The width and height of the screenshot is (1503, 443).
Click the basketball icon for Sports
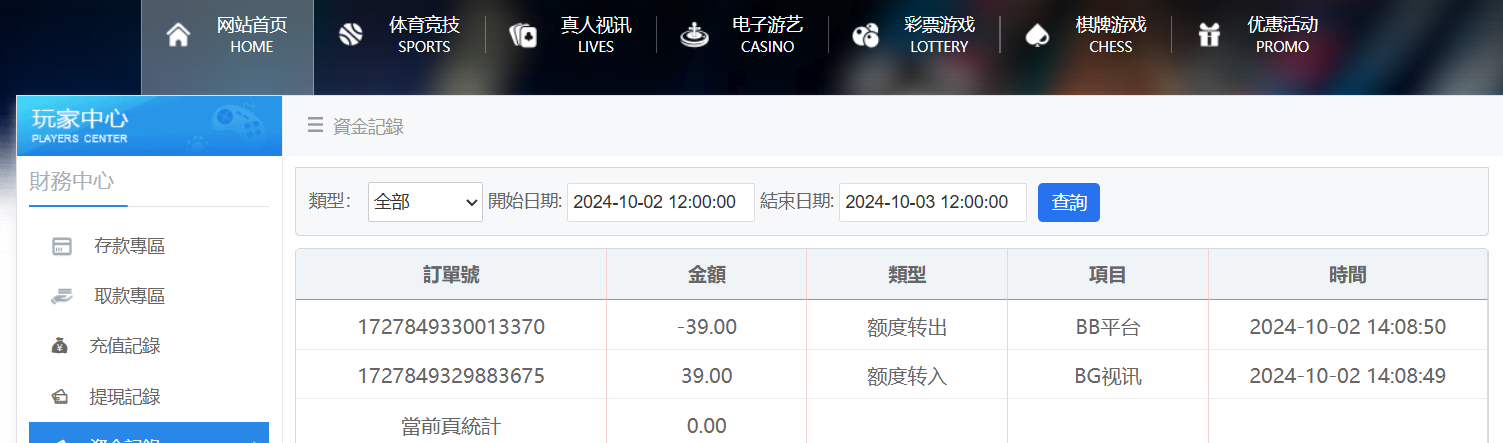(351, 35)
